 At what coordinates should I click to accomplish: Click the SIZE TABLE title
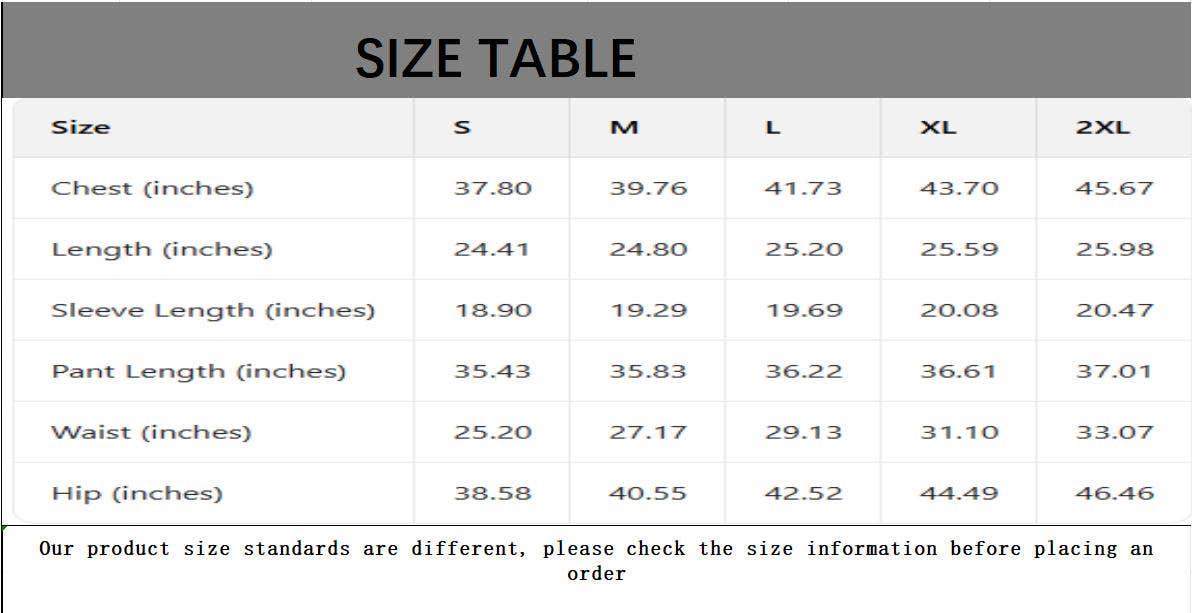click(496, 58)
